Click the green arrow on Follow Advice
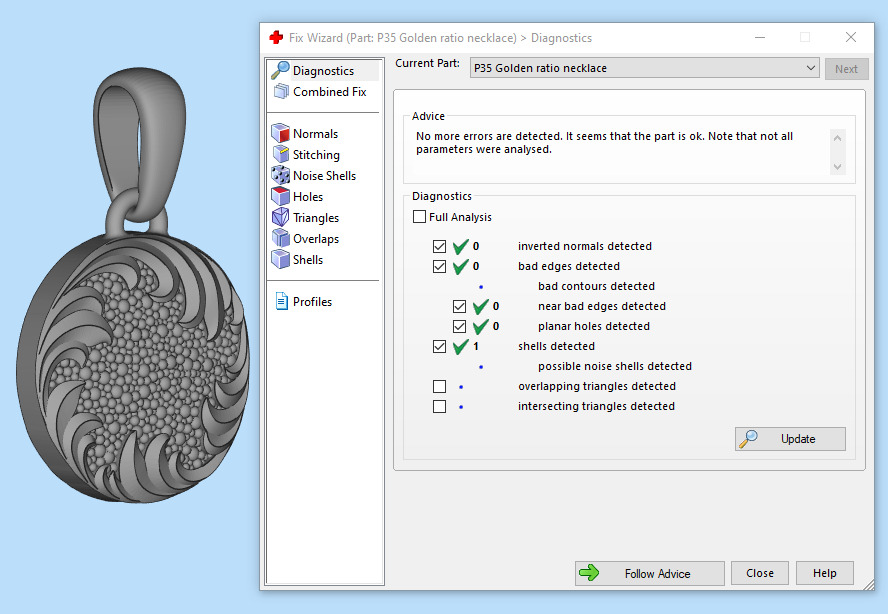This screenshot has height=614, width=888. [x=589, y=573]
